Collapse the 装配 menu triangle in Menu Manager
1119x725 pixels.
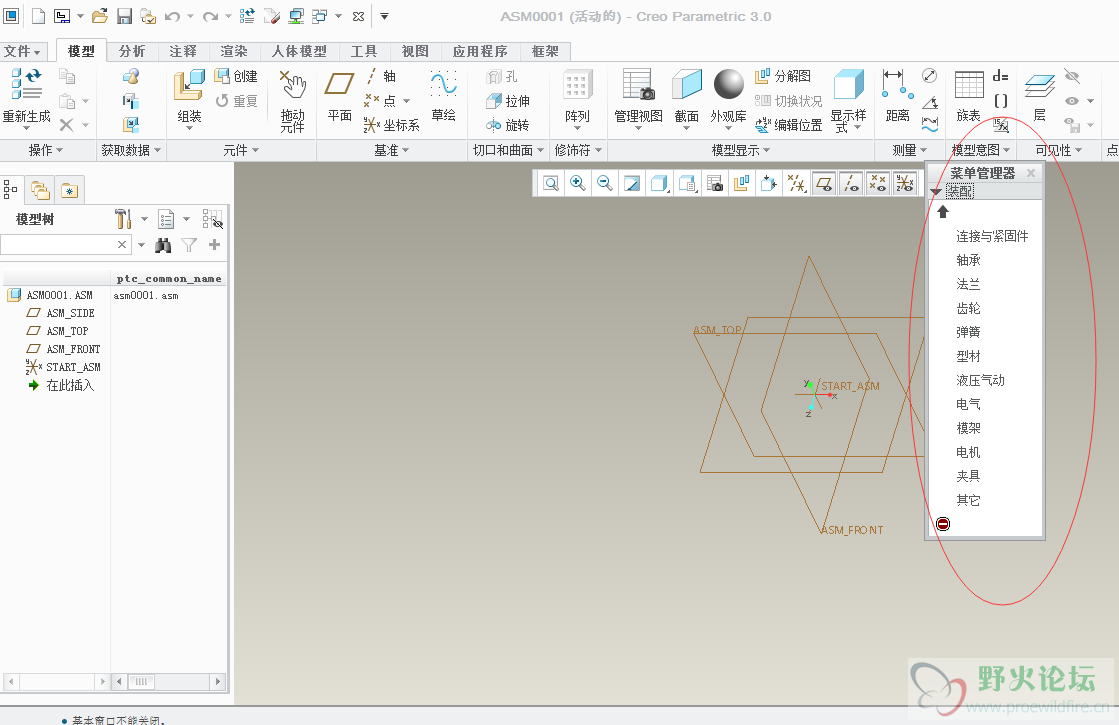tap(936, 192)
